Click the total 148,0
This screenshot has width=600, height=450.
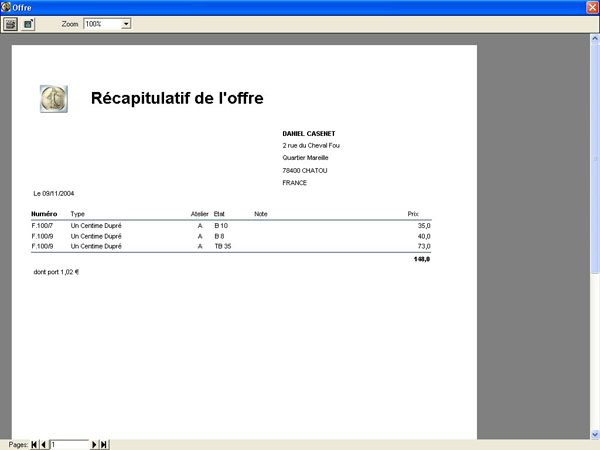(422, 259)
